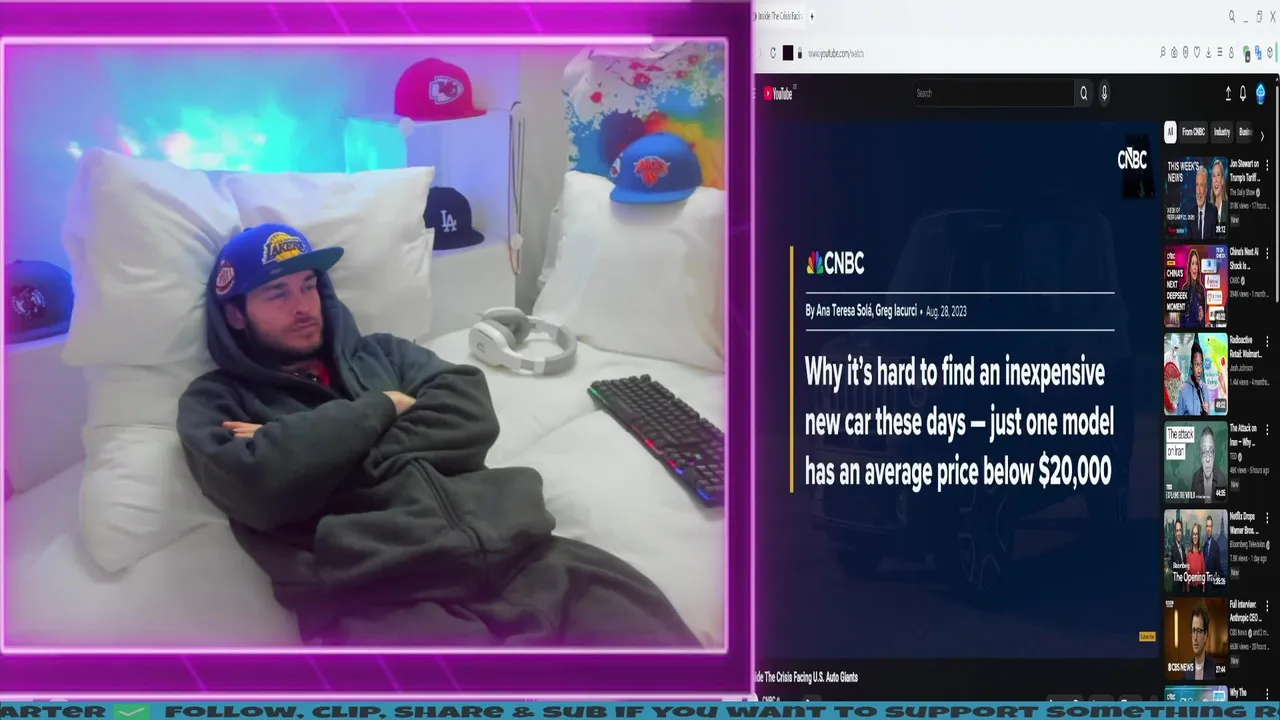
Task: Open options for Netflix Drops Warner video
Action: pyautogui.click(x=1267, y=518)
